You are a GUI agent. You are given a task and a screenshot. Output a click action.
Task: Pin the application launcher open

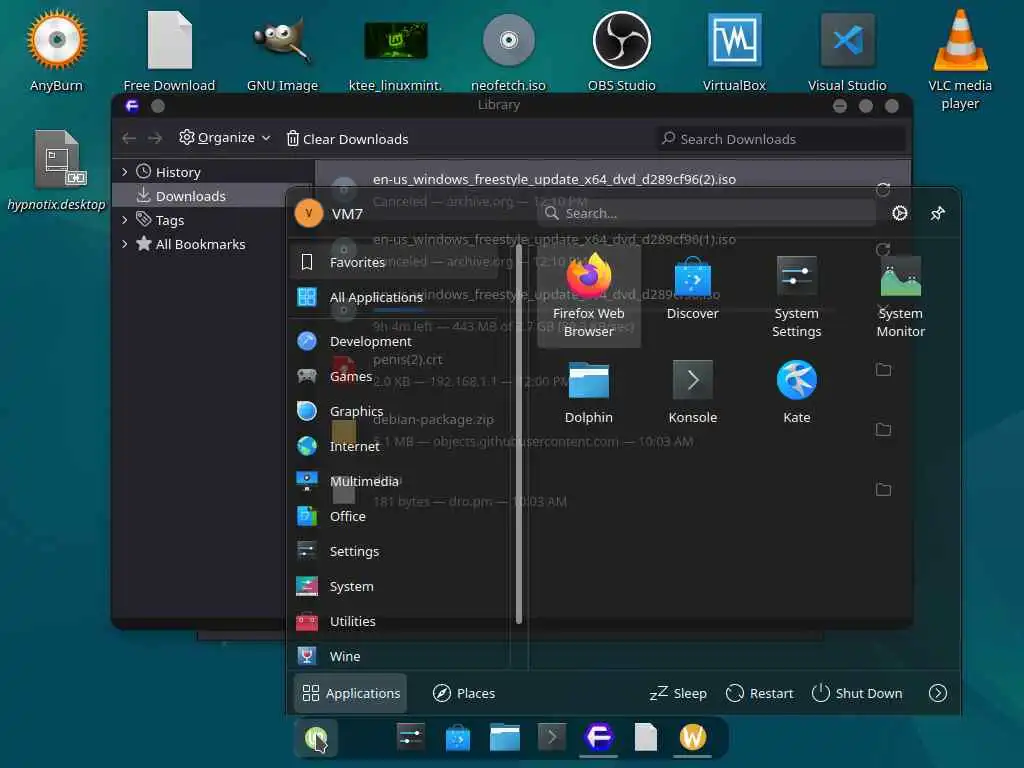pos(937,214)
